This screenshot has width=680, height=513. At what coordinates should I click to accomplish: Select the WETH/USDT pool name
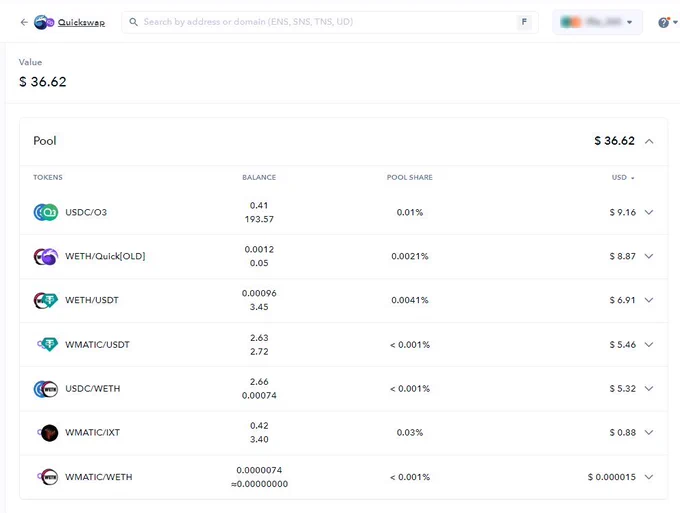pyautogui.click(x=92, y=300)
